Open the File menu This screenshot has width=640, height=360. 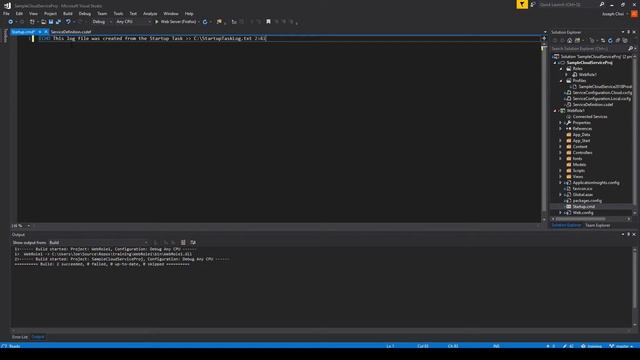[x=6, y=13]
